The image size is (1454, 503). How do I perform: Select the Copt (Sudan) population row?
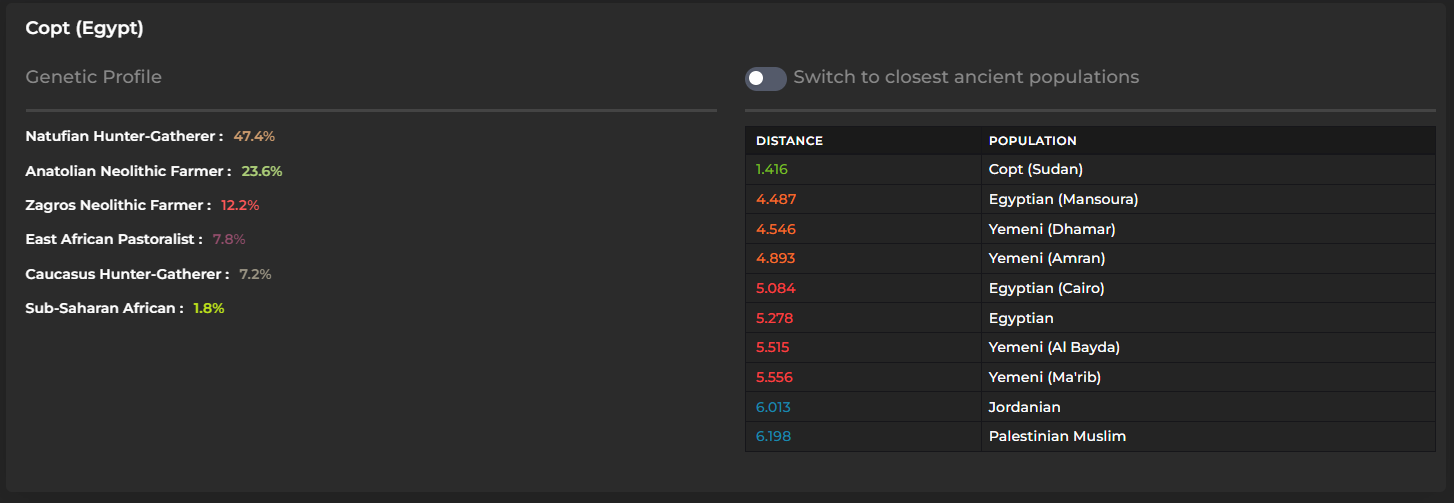pos(1035,170)
